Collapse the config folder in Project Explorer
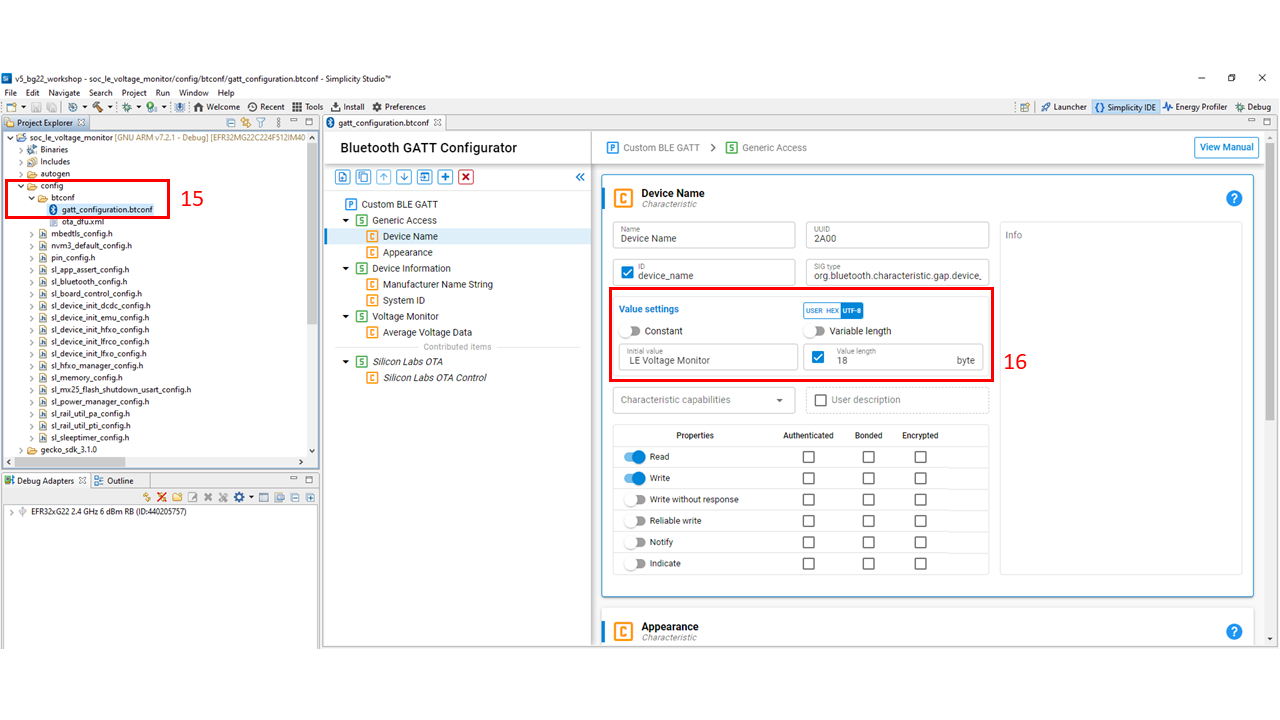Image resolution: width=1280 pixels, height=720 pixels. point(21,186)
